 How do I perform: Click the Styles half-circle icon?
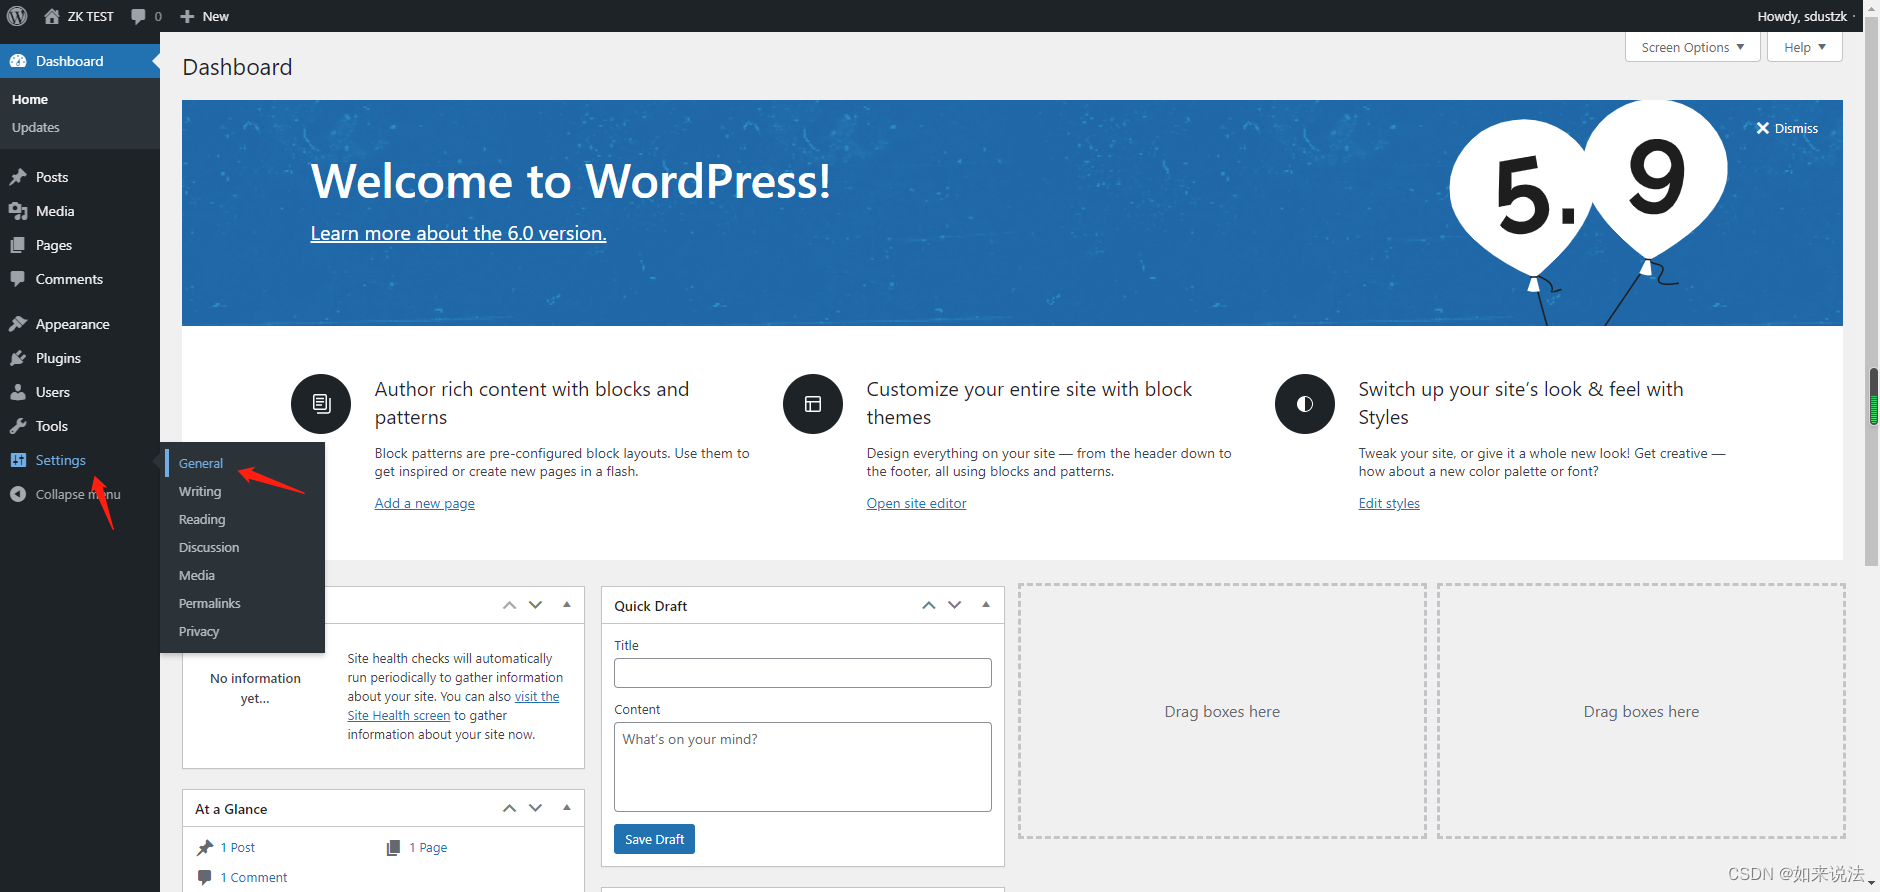click(1305, 404)
